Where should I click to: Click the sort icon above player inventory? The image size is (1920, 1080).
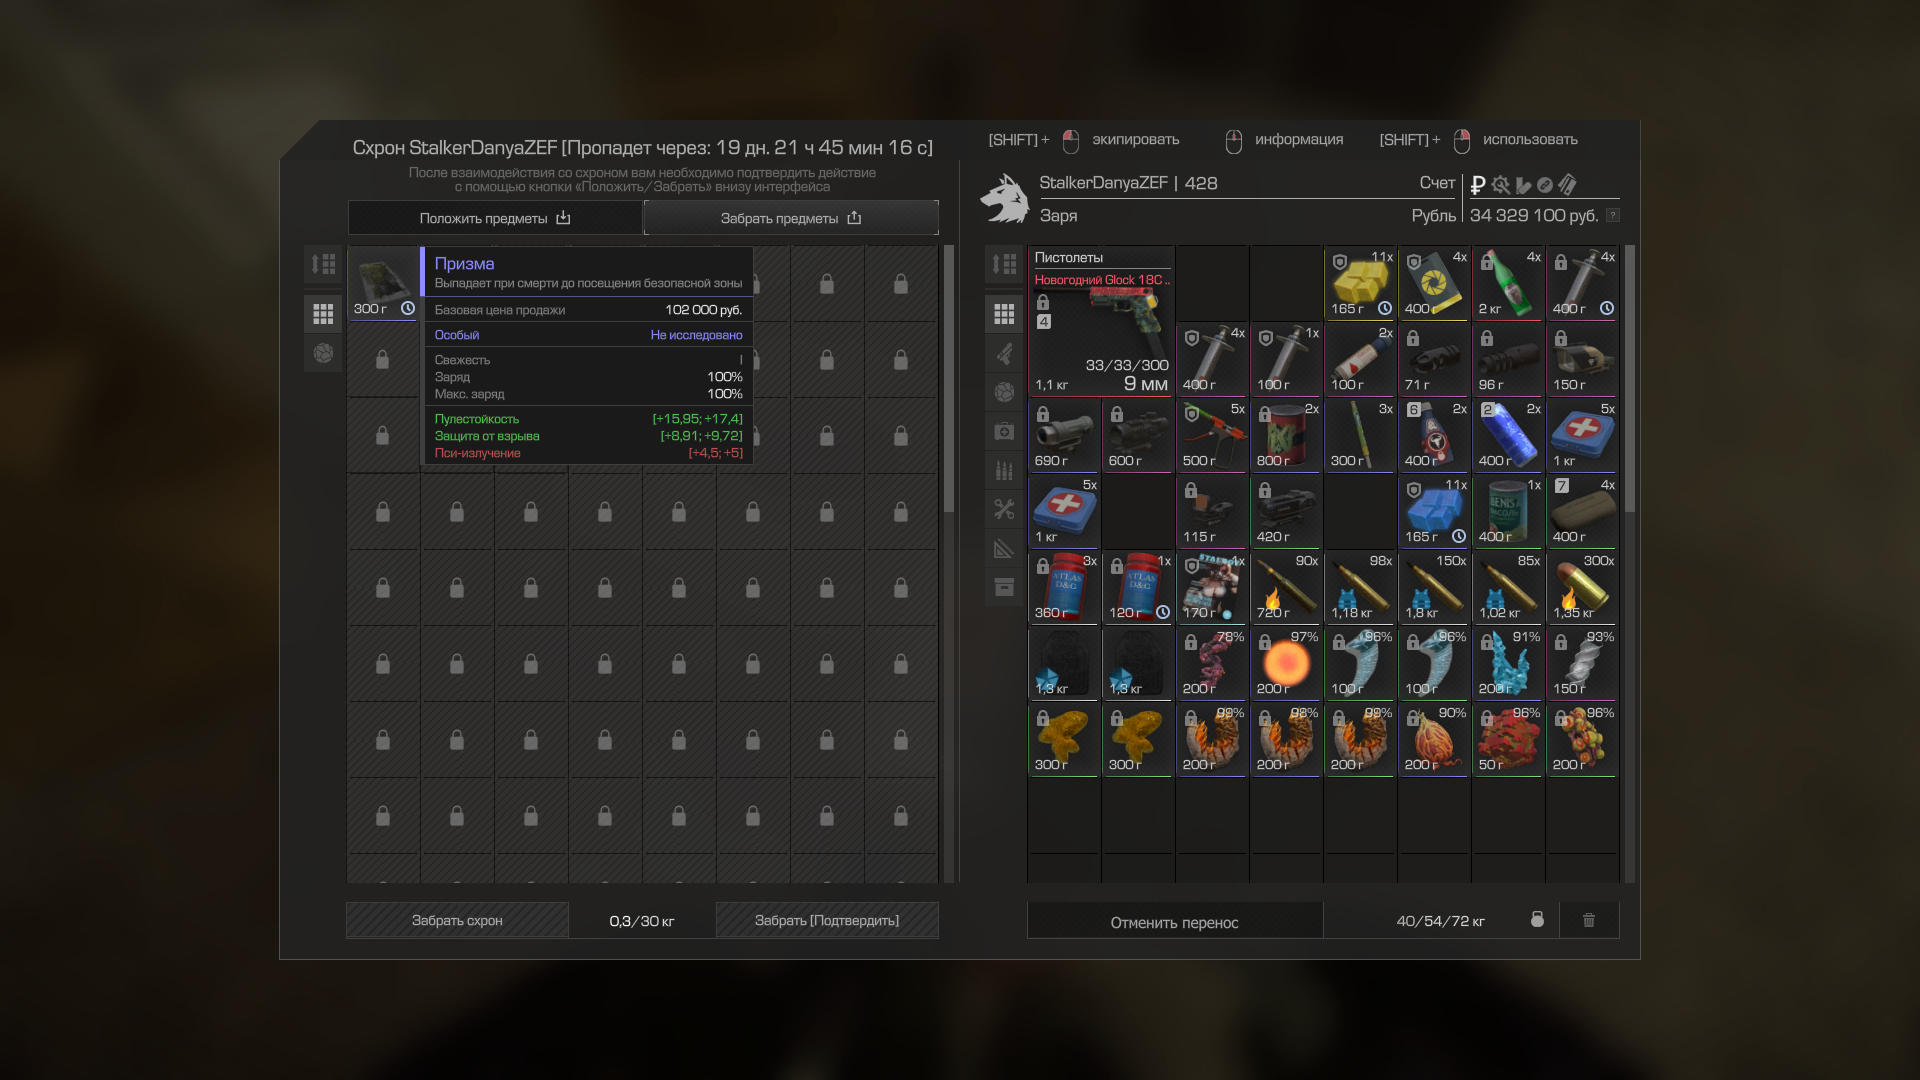pos(1004,264)
